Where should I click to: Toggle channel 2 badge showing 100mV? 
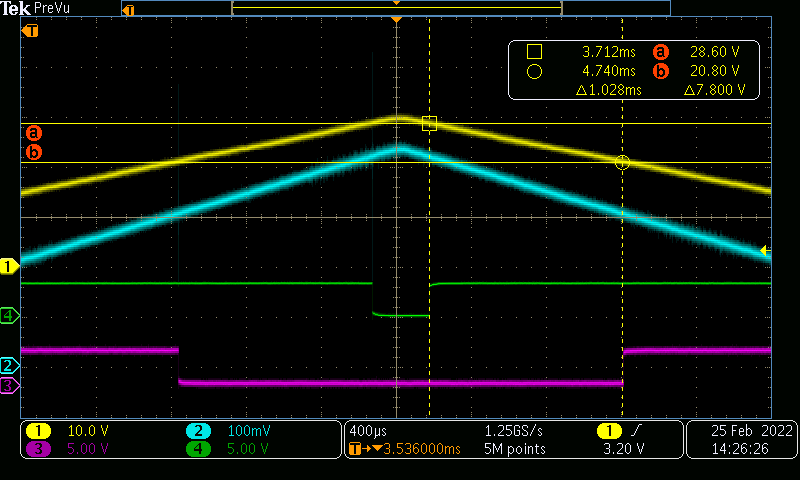200,430
